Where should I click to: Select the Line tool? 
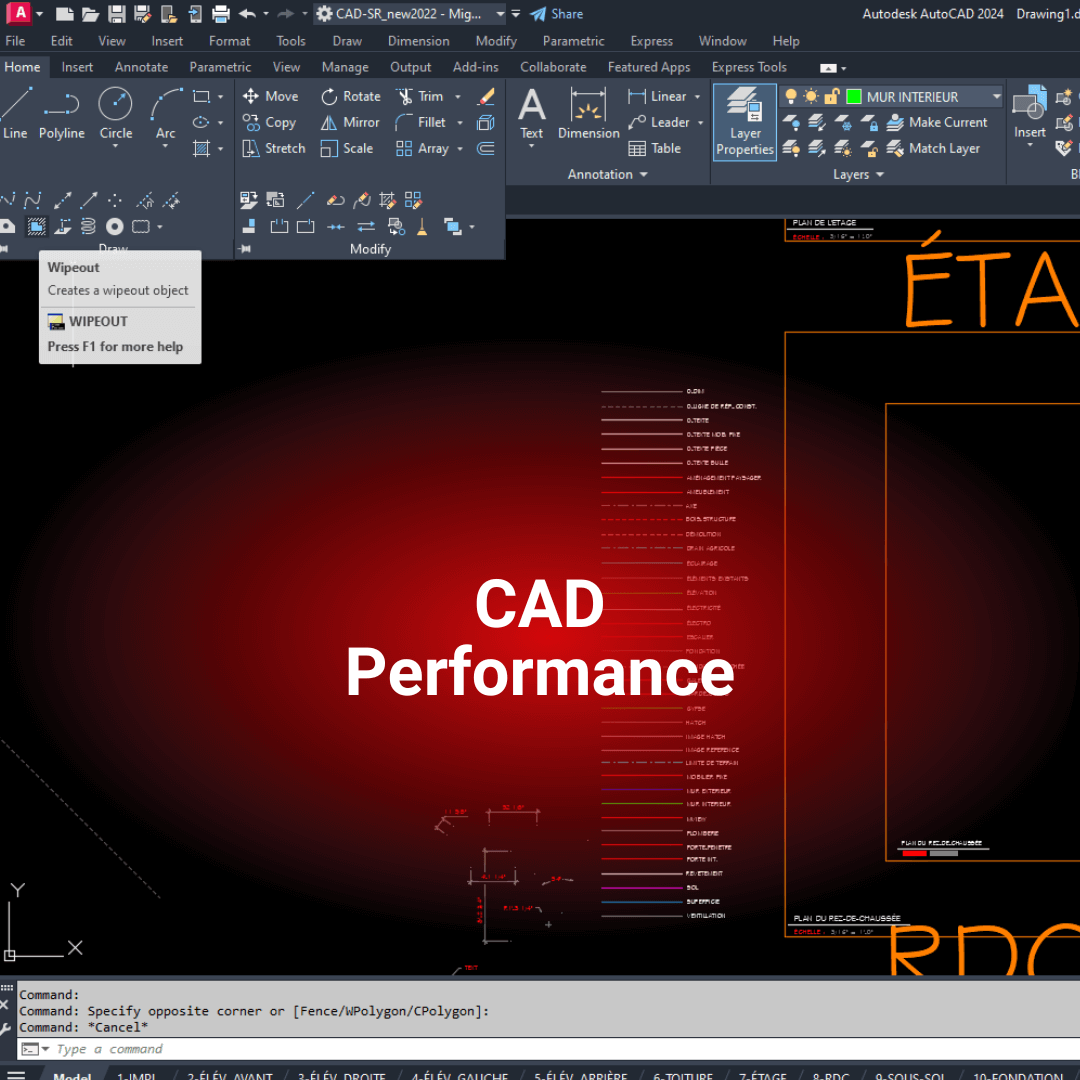(x=15, y=114)
